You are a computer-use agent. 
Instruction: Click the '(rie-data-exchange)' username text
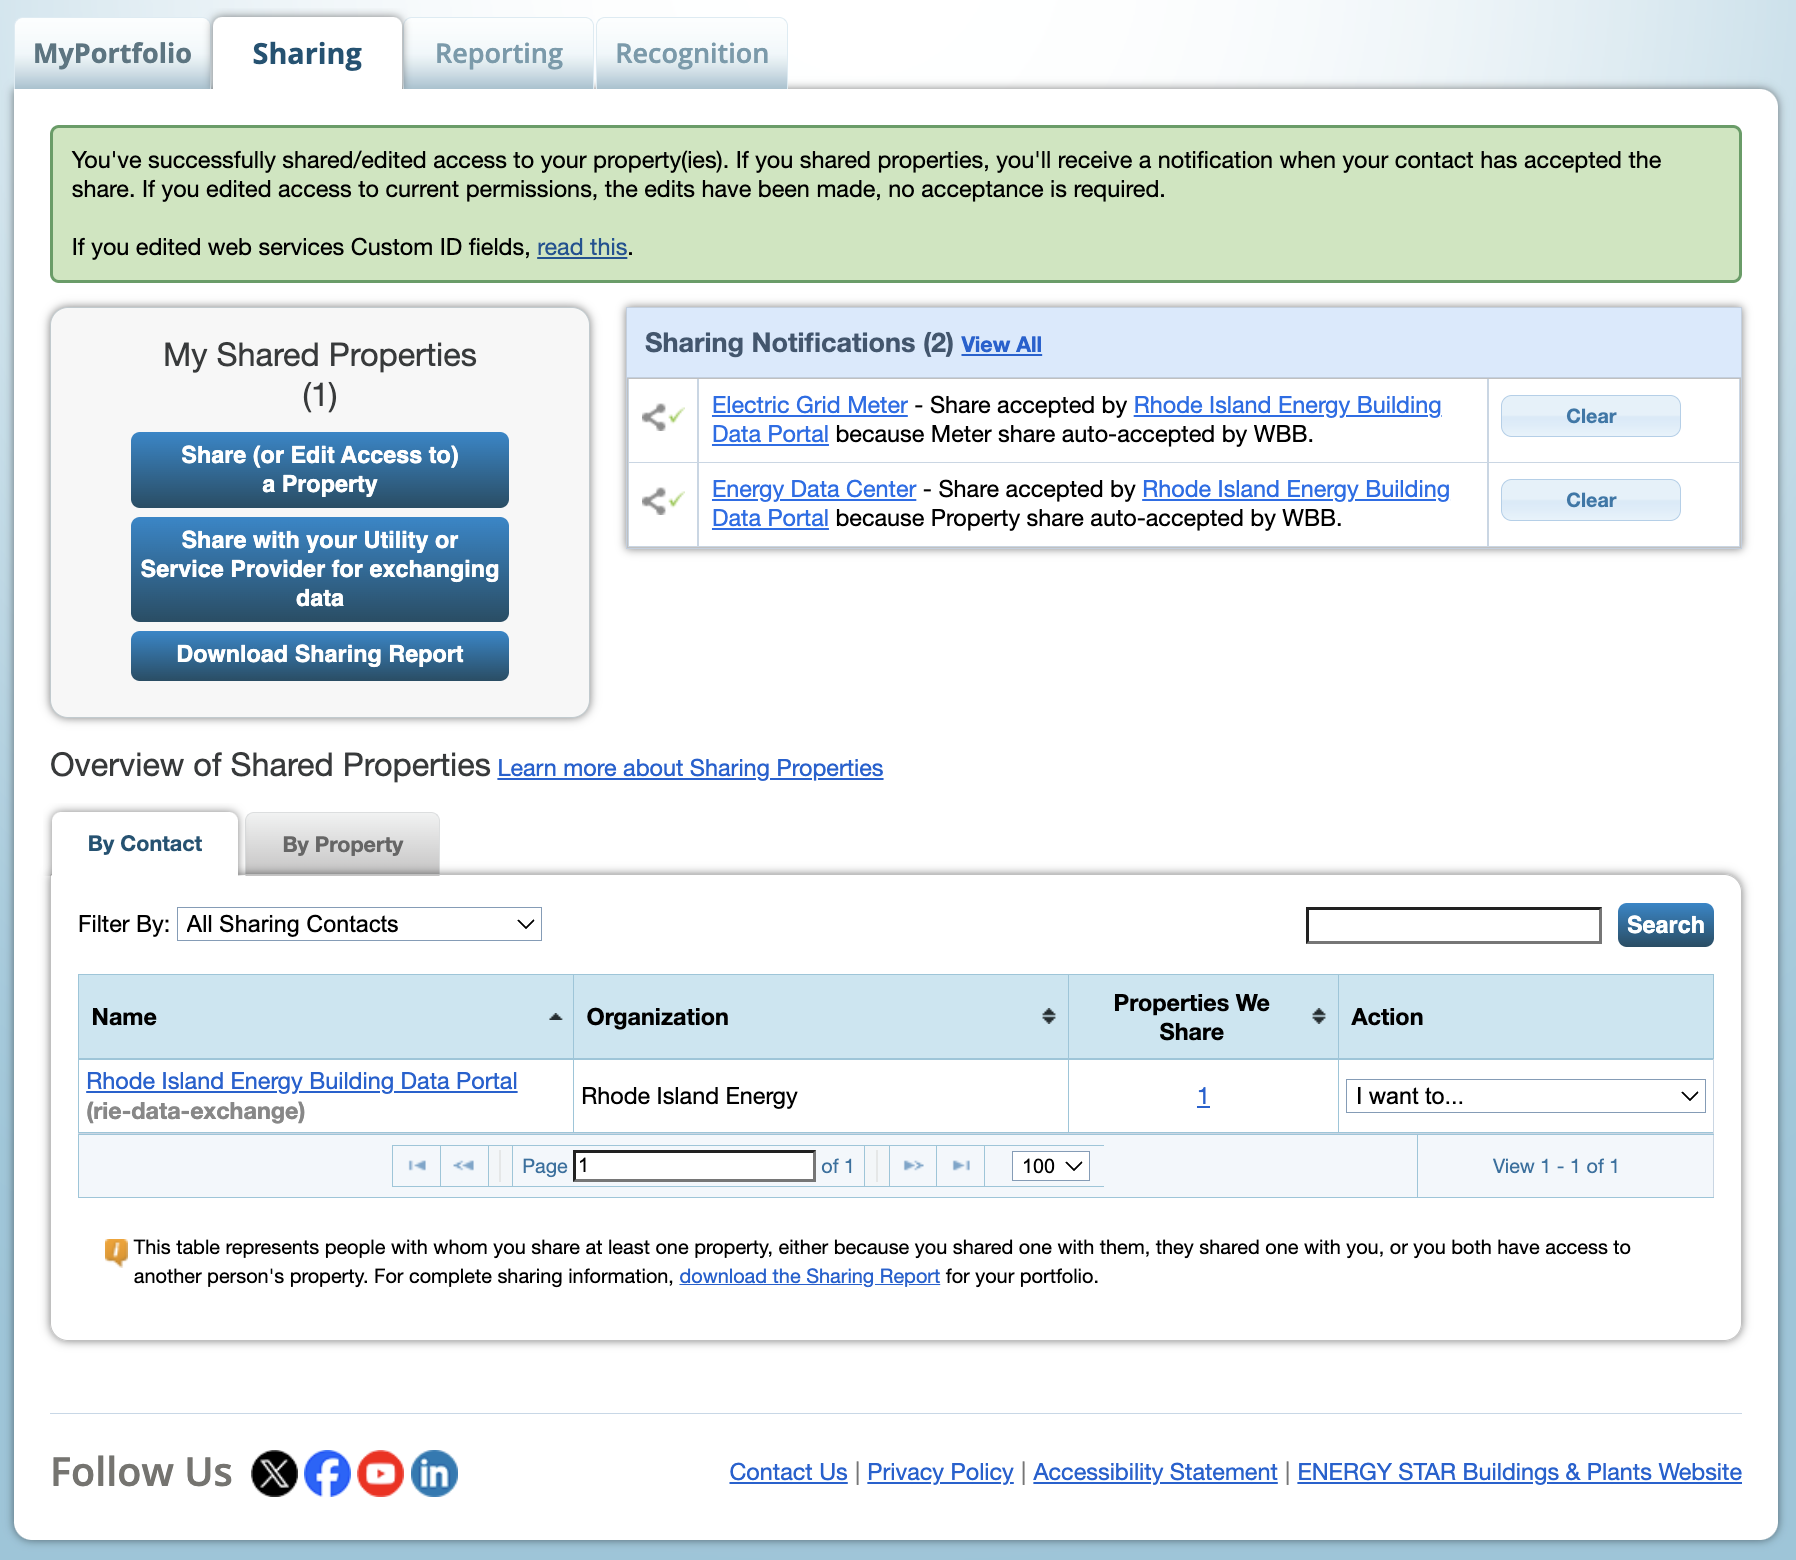pos(195,1111)
